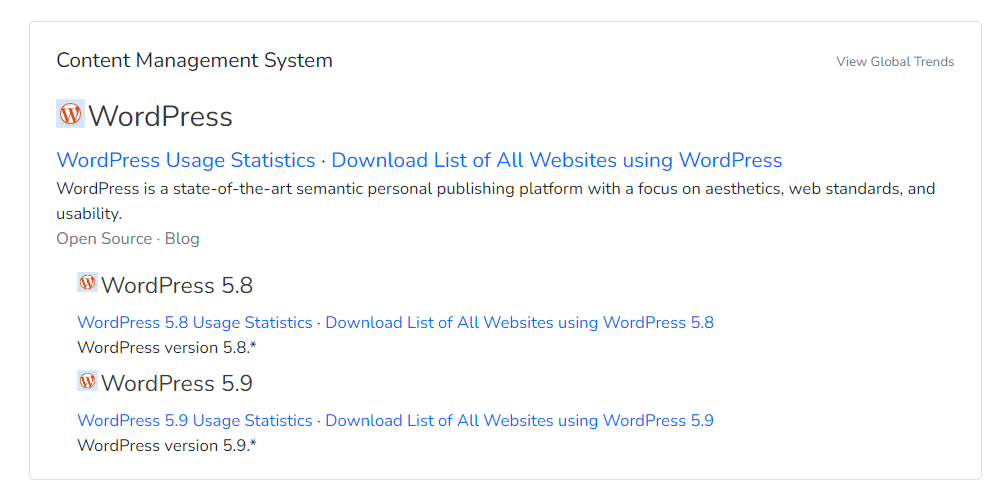
Task: Open Download List of All Websites using WordPress
Action: pyautogui.click(x=556, y=160)
